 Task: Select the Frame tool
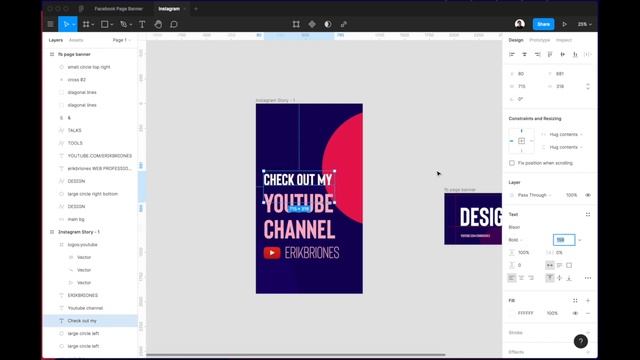[x=86, y=24]
